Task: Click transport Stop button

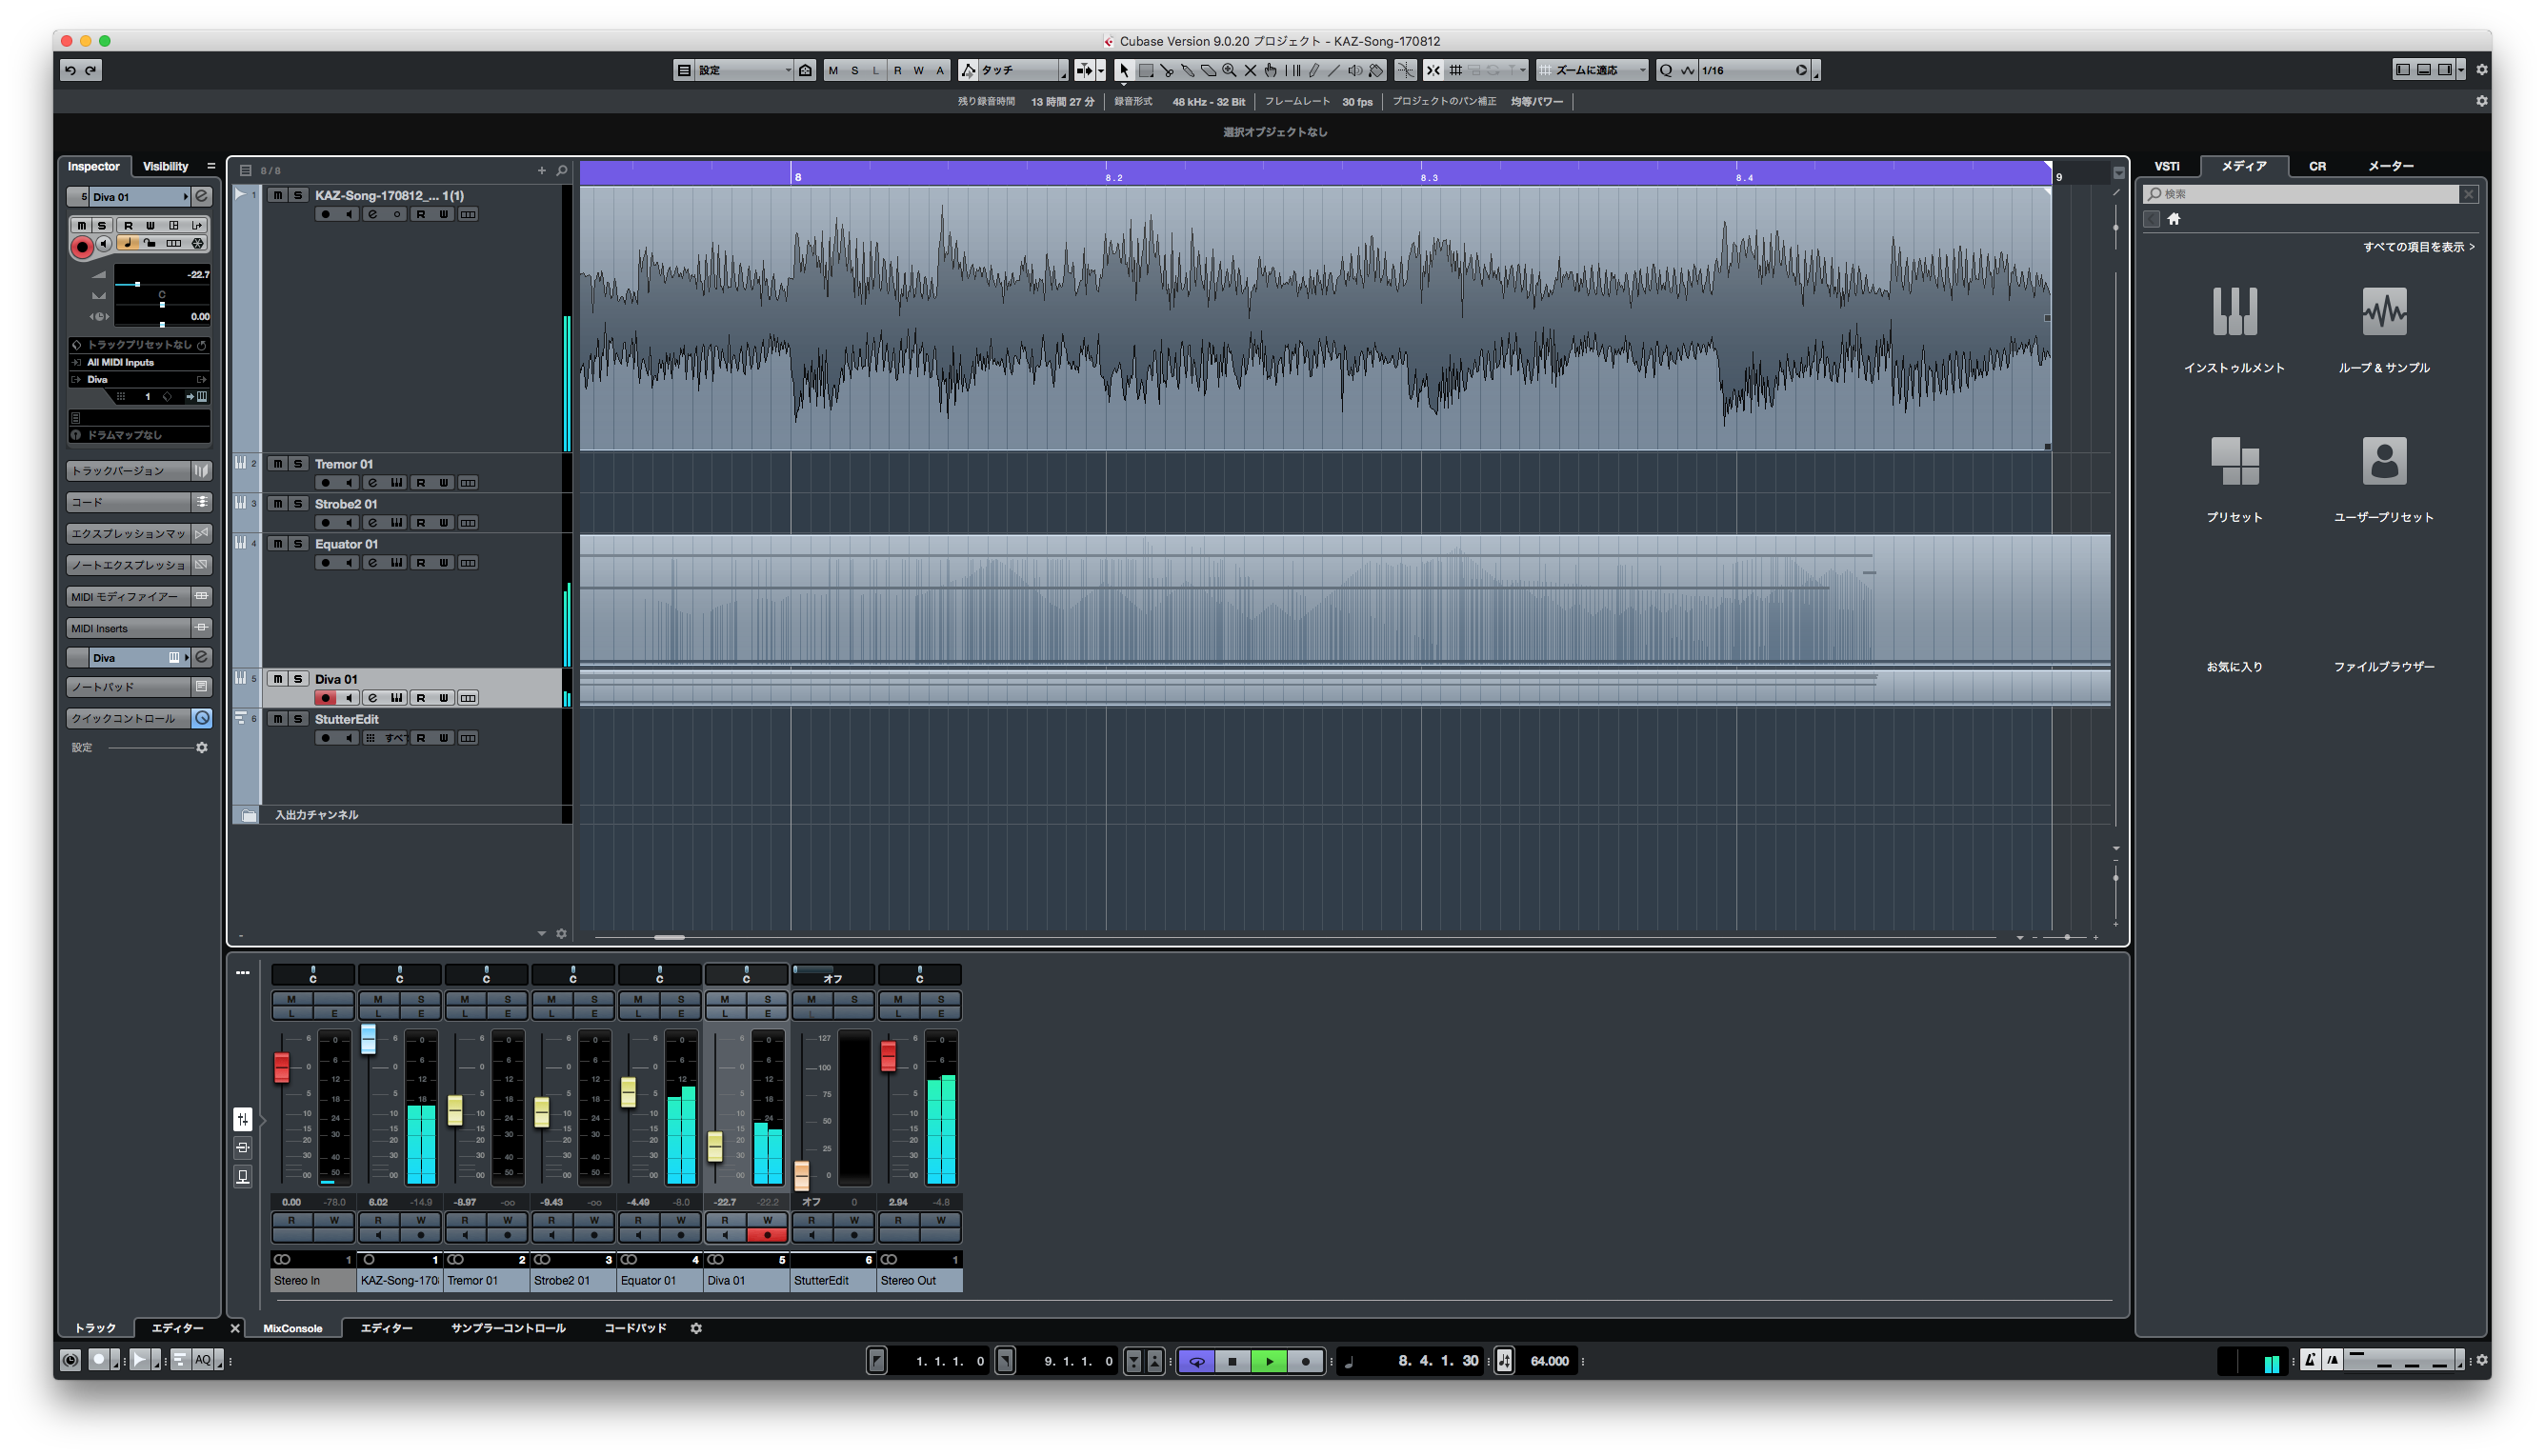Action: (x=1233, y=1360)
